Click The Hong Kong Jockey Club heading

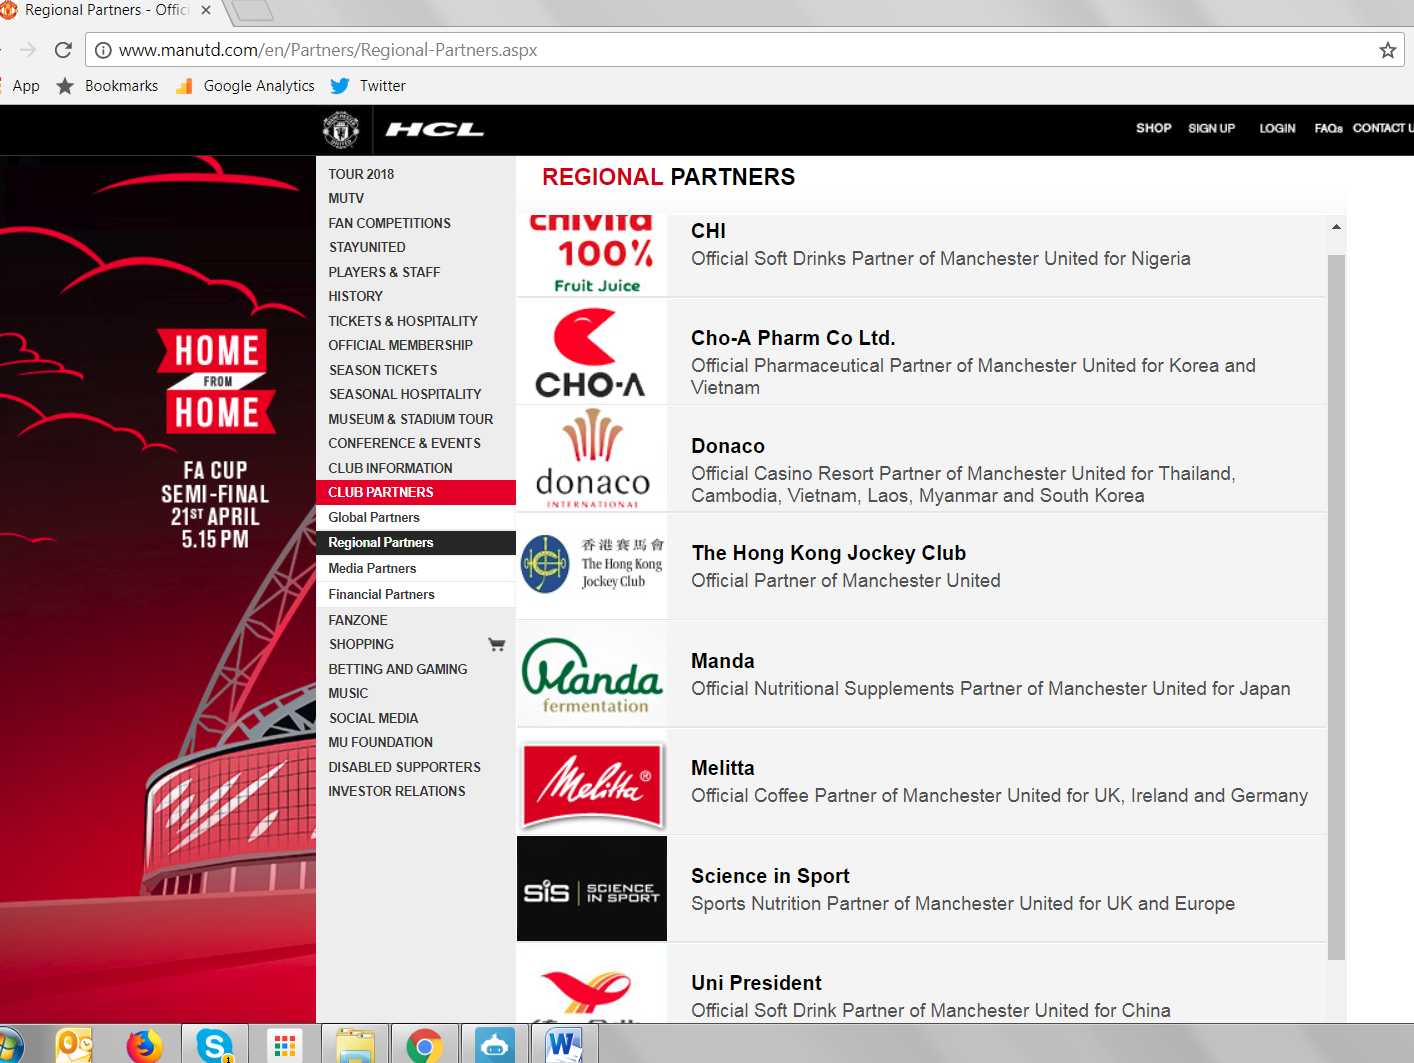[829, 553]
